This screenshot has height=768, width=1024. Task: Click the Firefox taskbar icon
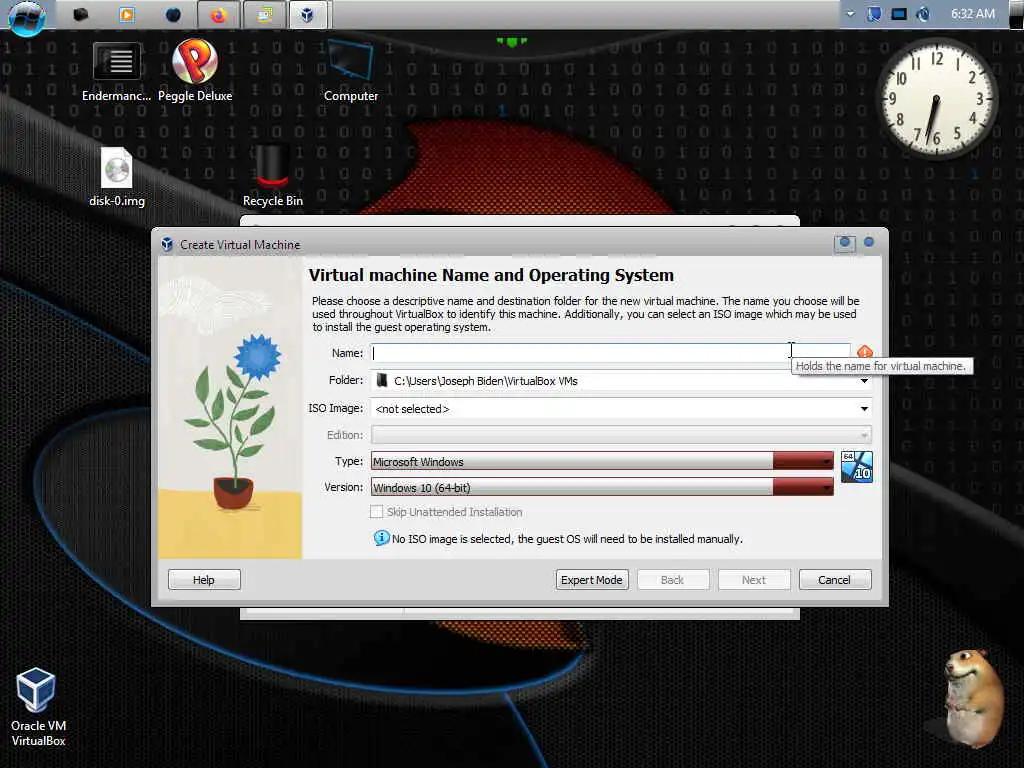point(218,14)
